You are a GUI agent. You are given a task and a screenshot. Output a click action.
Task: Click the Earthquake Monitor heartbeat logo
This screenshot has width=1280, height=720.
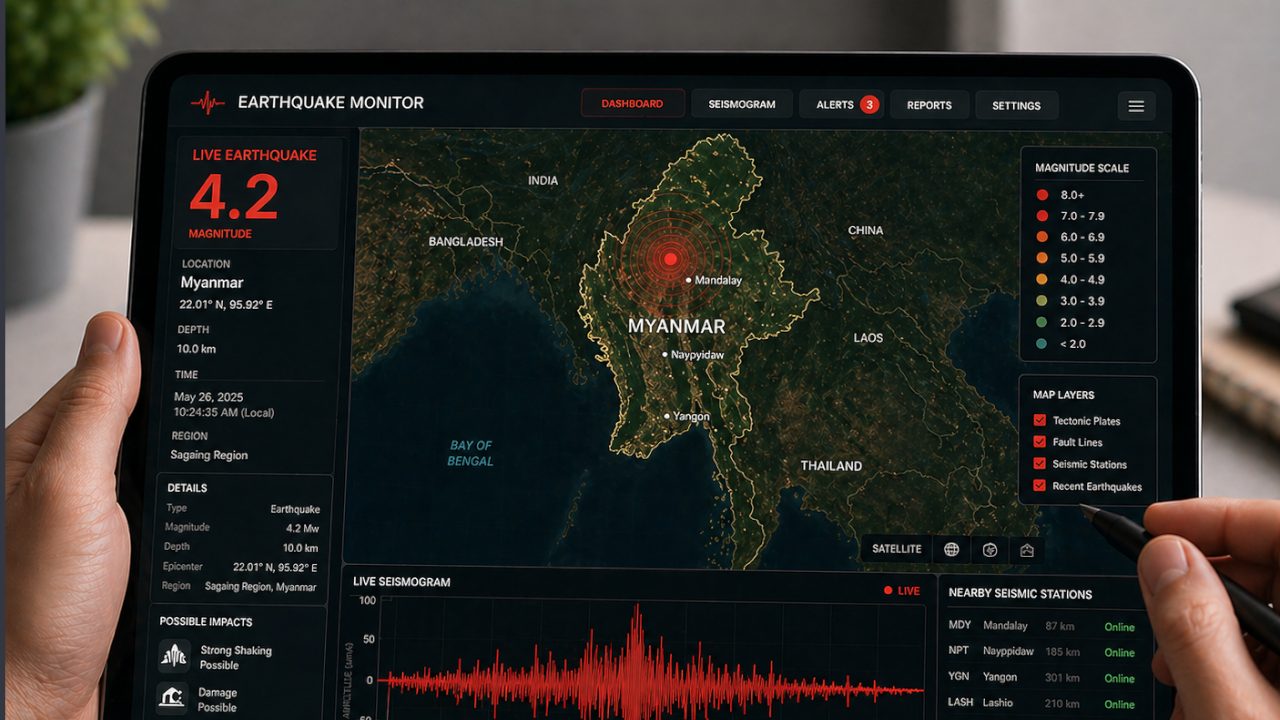(x=207, y=102)
